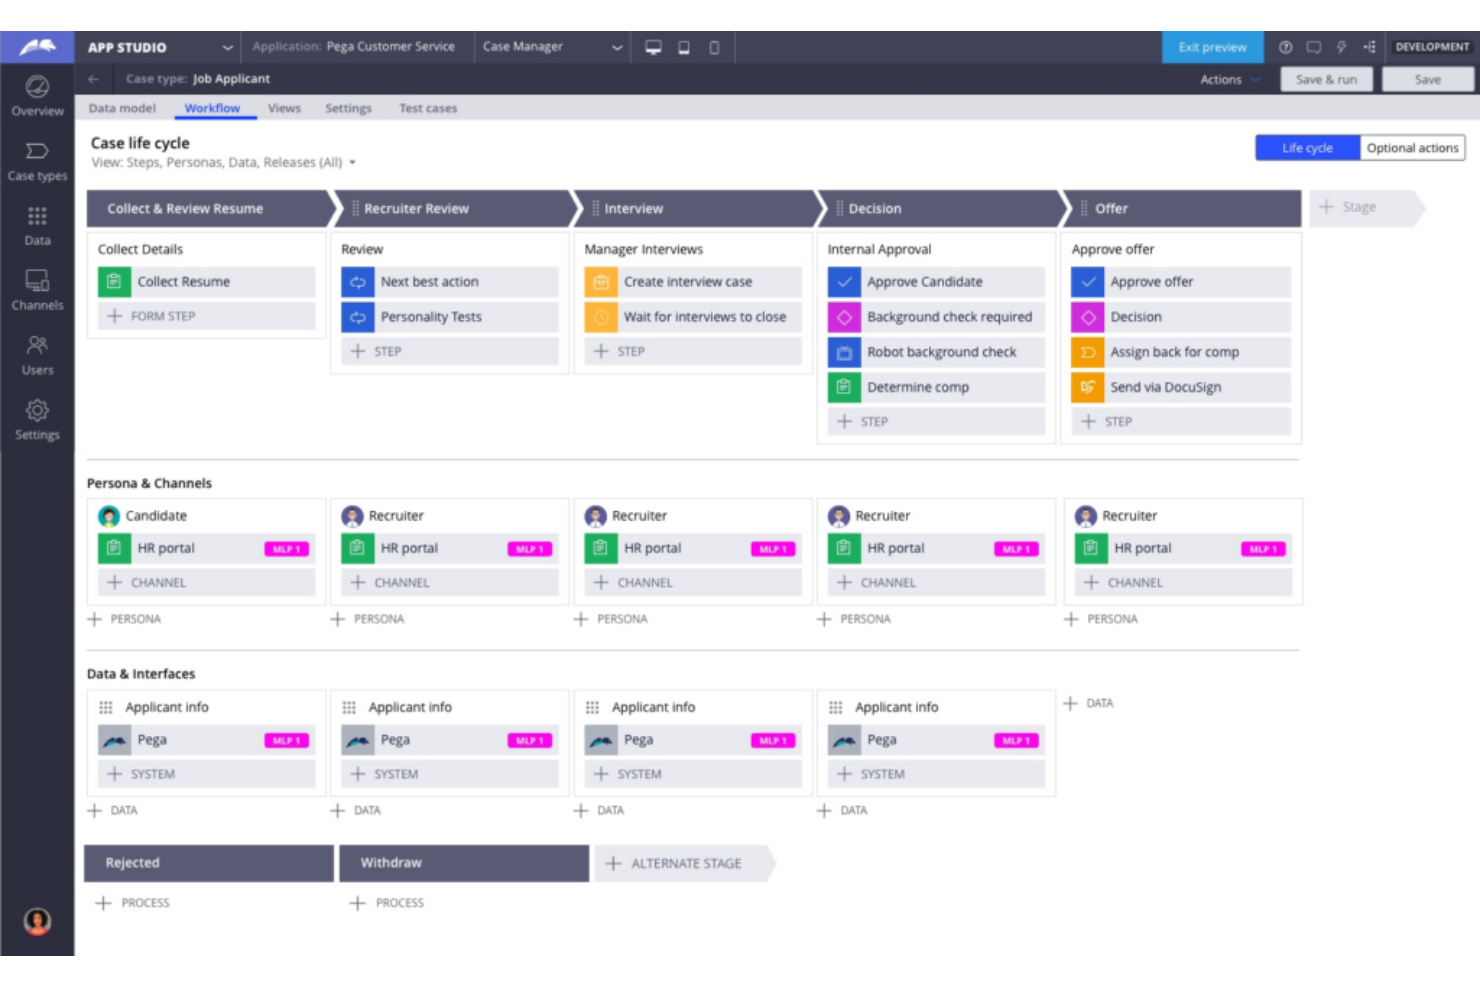
Task: Click the back arrow beside Case type
Action: click(x=93, y=79)
